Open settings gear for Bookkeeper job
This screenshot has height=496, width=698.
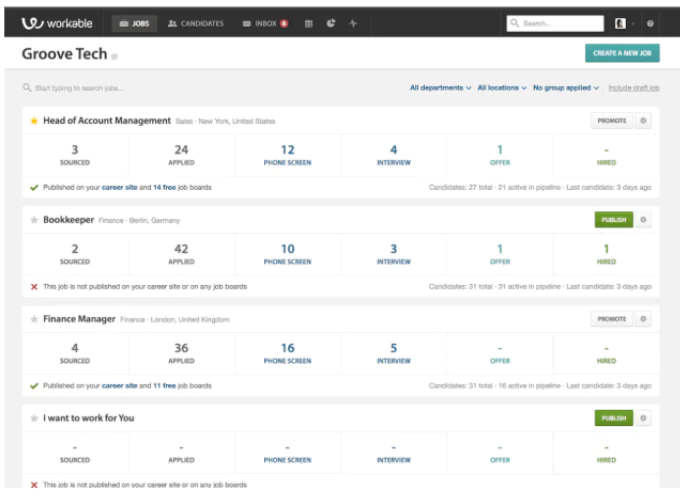(x=643, y=220)
